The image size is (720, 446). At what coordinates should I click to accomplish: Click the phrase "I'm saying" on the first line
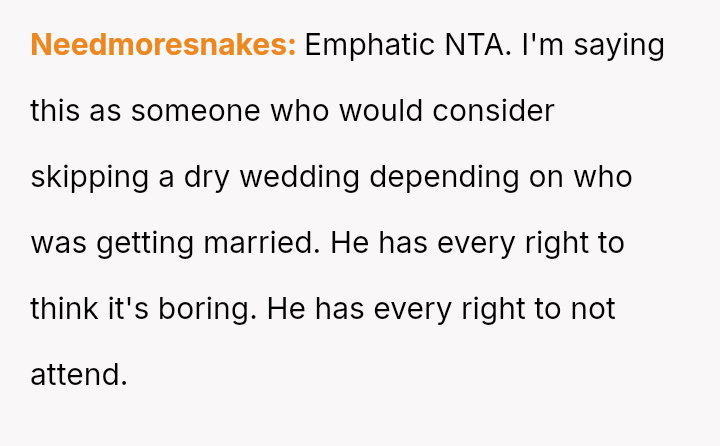coord(593,45)
